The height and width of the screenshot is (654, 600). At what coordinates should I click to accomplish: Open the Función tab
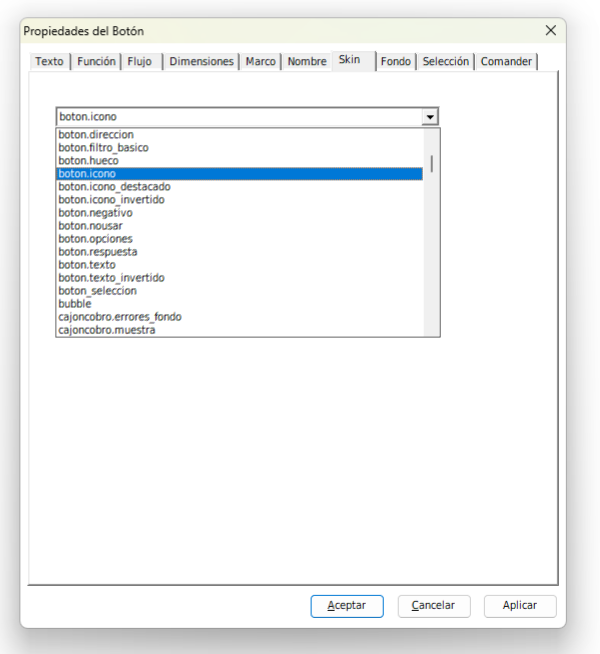pyautogui.click(x=96, y=61)
